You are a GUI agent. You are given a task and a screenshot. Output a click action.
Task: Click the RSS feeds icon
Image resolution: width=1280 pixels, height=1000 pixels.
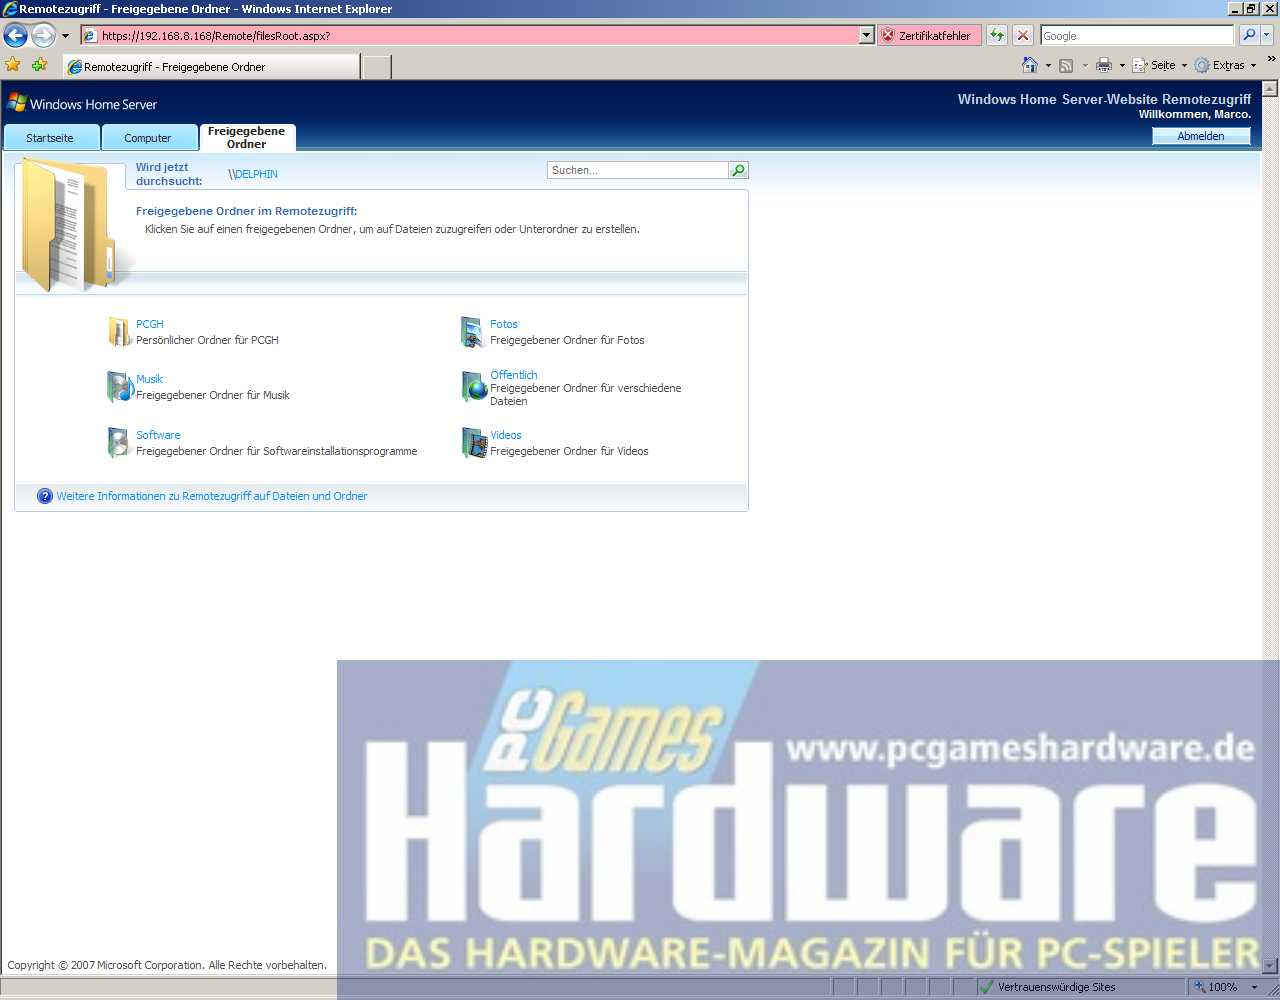coord(1066,66)
